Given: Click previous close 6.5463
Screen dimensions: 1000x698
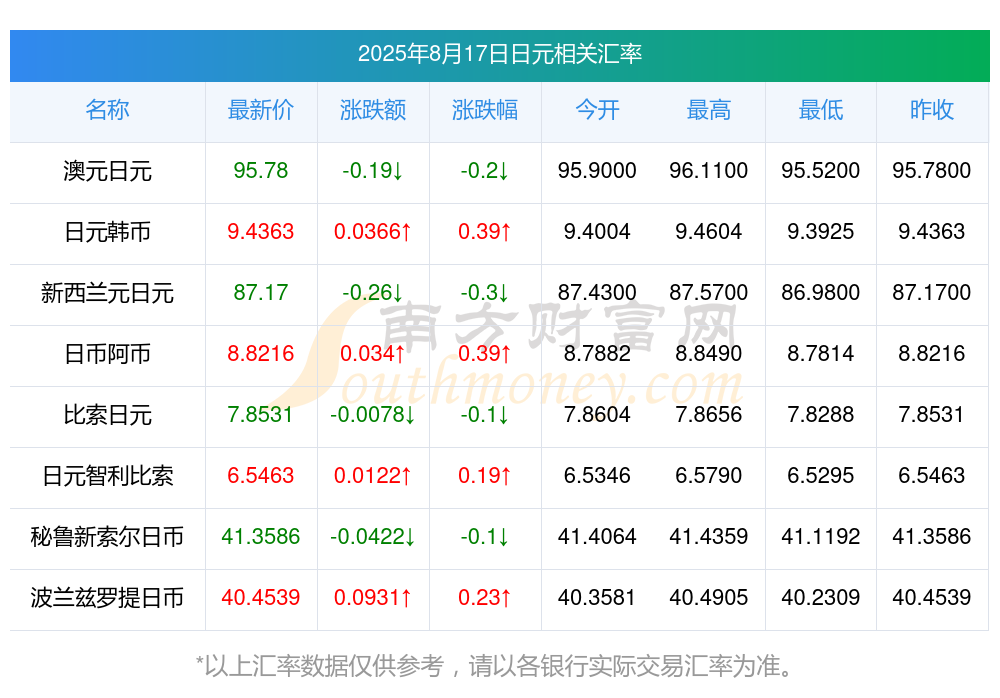Looking at the screenshot, I should pos(932,476).
